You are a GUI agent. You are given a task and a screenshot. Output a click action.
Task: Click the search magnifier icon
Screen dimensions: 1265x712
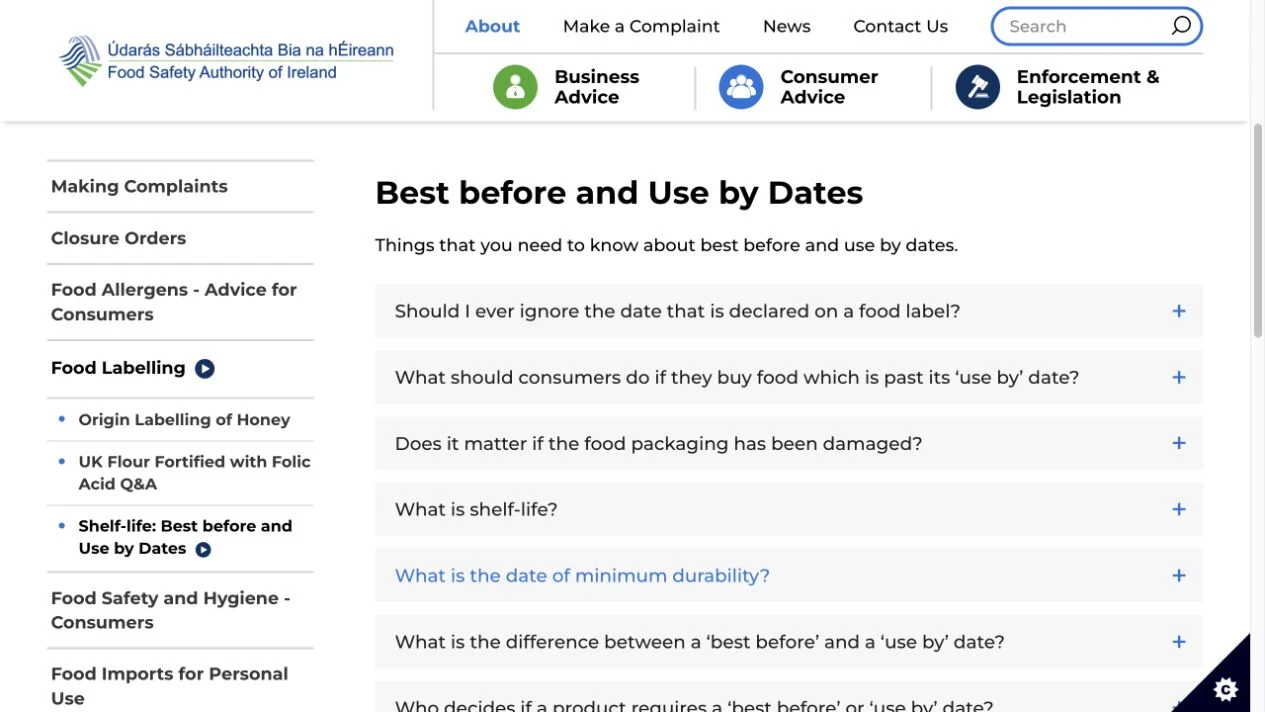pos(1181,26)
